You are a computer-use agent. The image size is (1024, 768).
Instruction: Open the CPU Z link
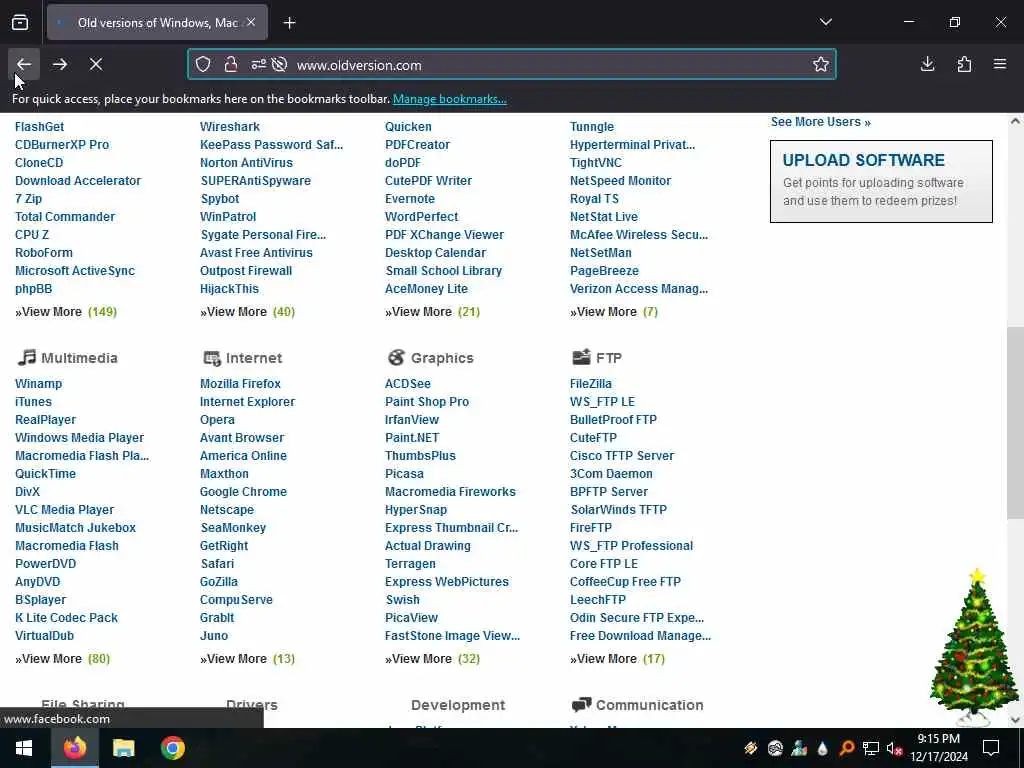pos(32,234)
